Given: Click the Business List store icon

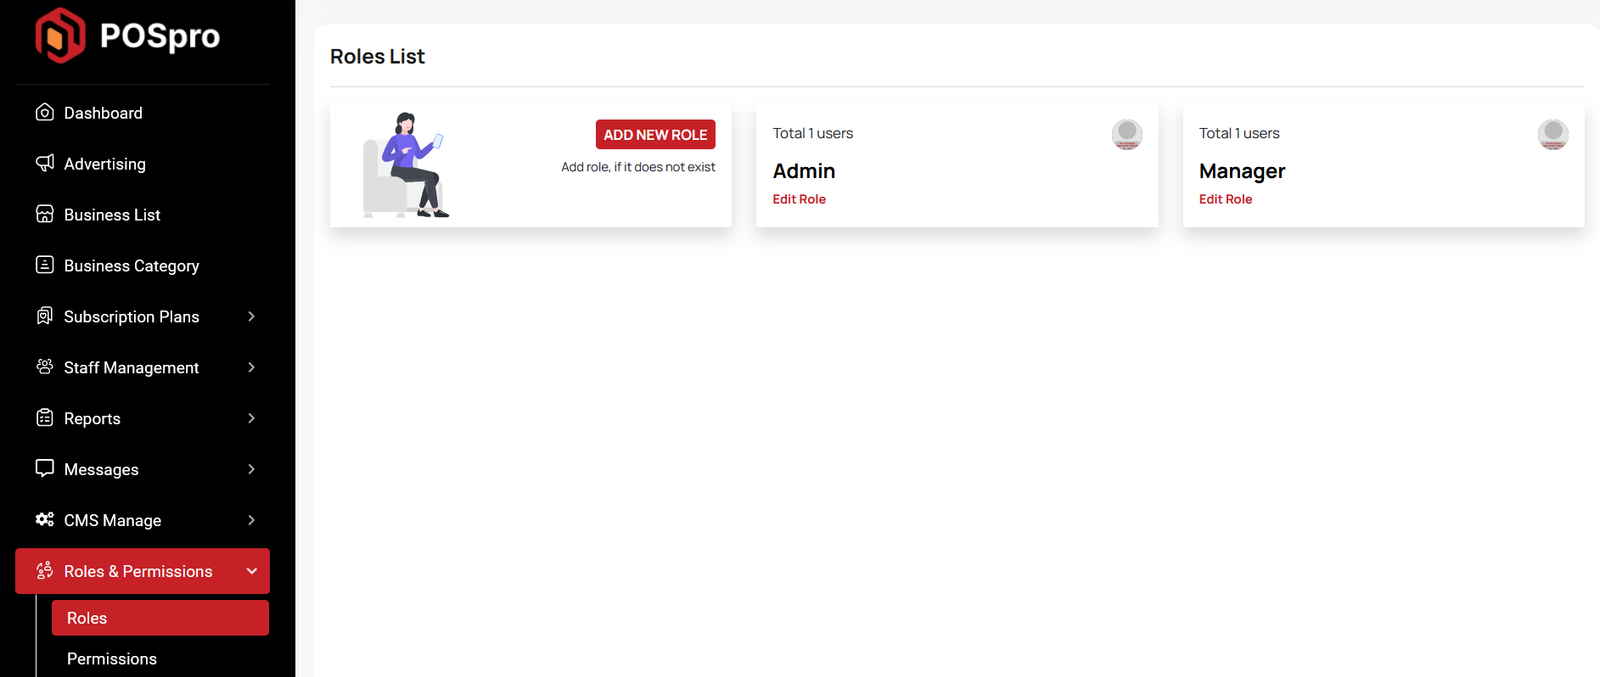Looking at the screenshot, I should pyautogui.click(x=44, y=214).
